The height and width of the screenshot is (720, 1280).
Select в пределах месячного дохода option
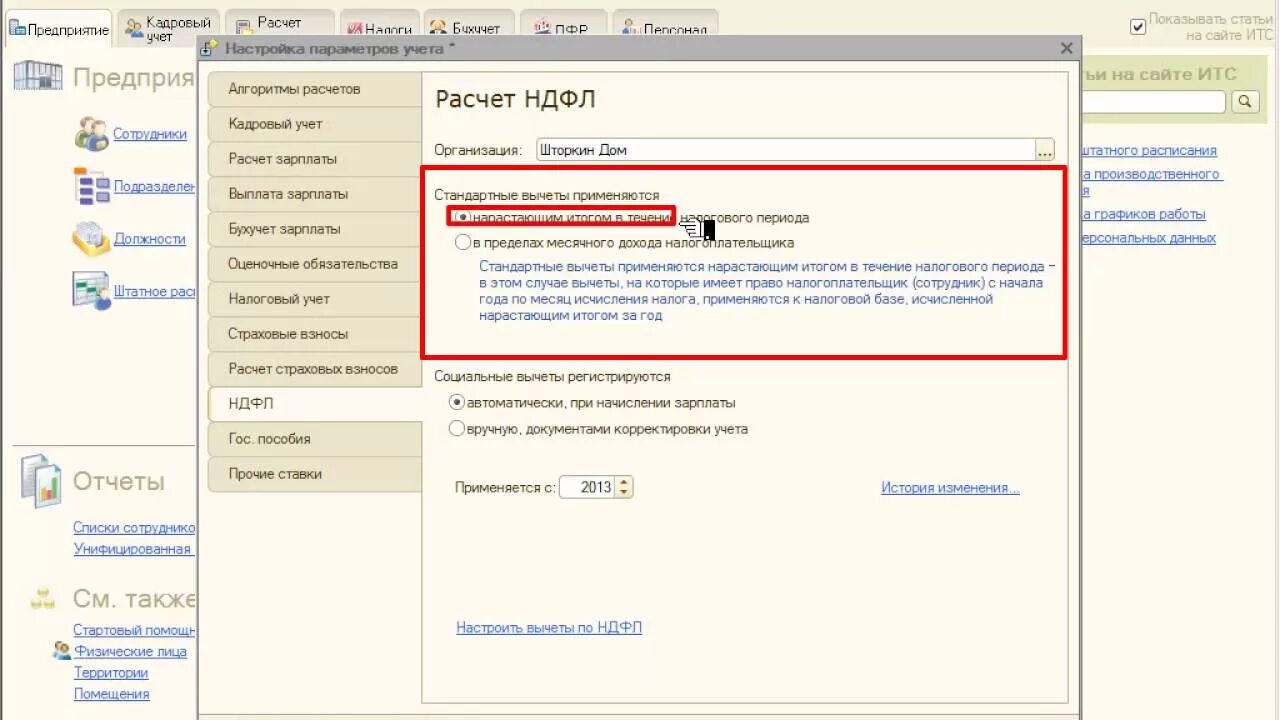click(462, 242)
